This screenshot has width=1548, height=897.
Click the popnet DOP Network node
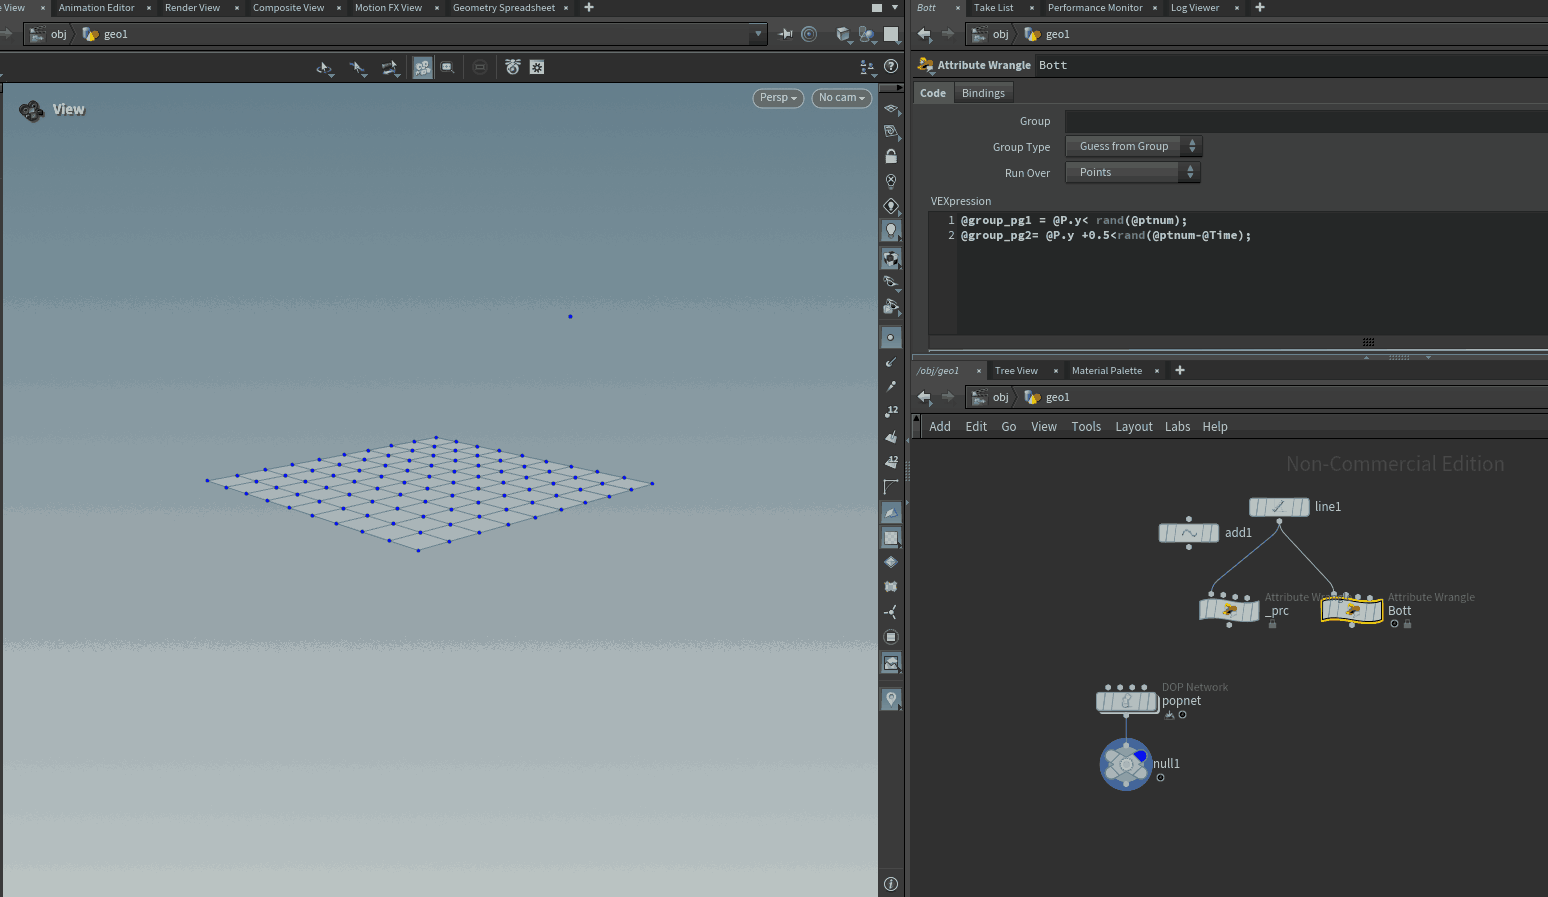(x=1126, y=702)
